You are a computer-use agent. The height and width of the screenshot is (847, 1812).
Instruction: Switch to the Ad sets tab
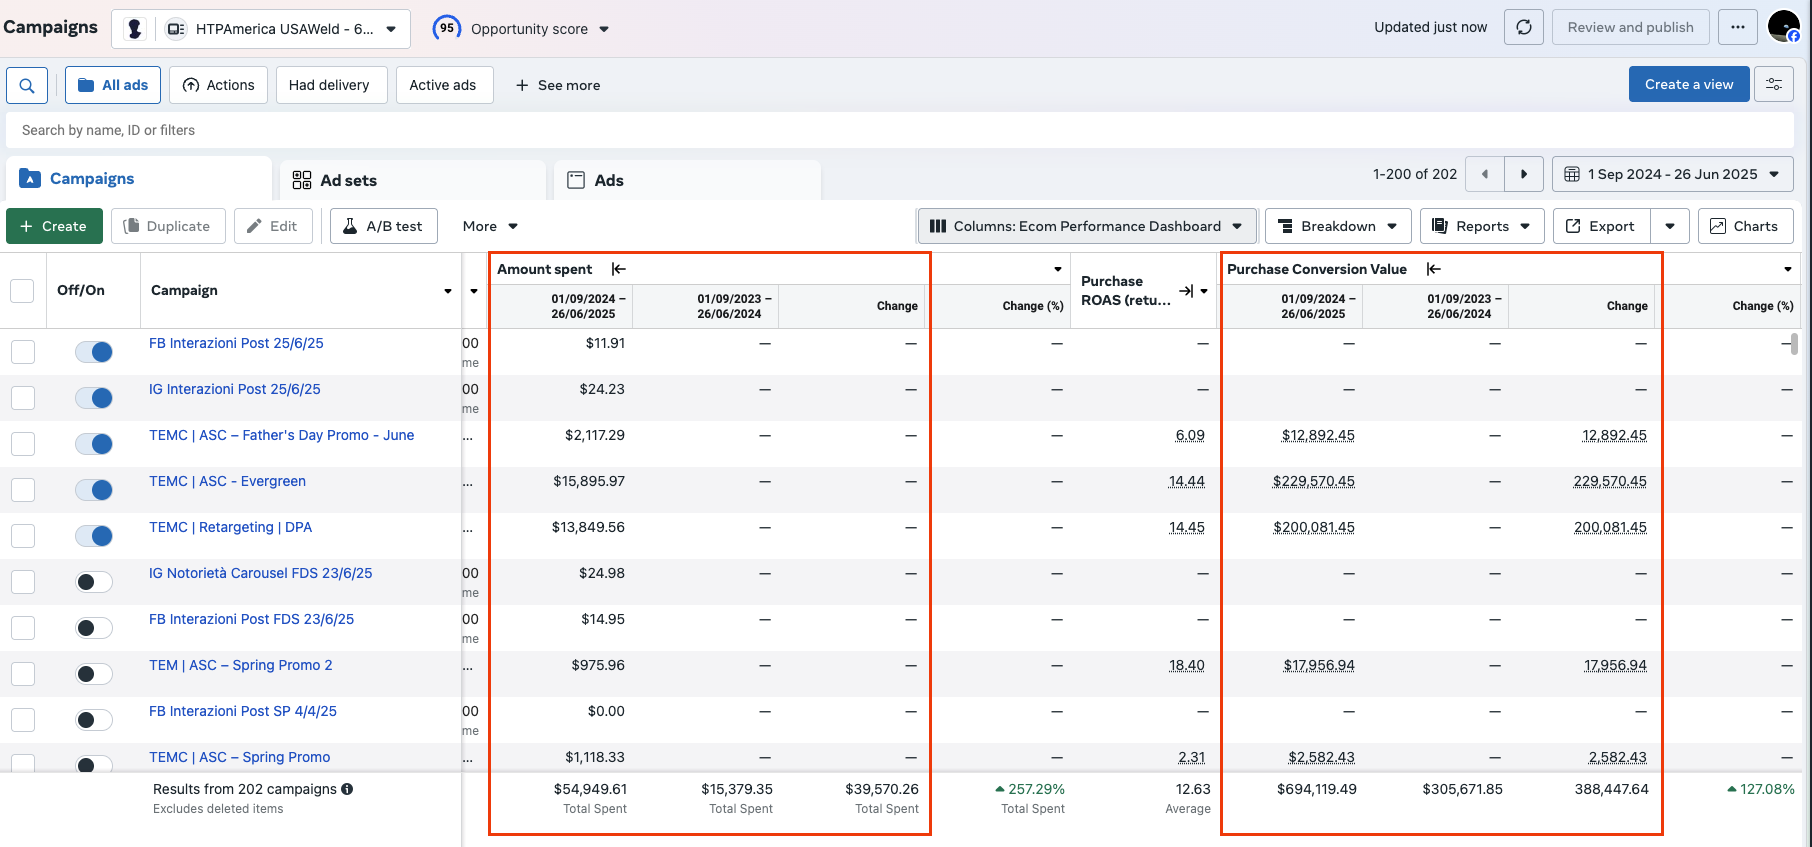point(348,180)
